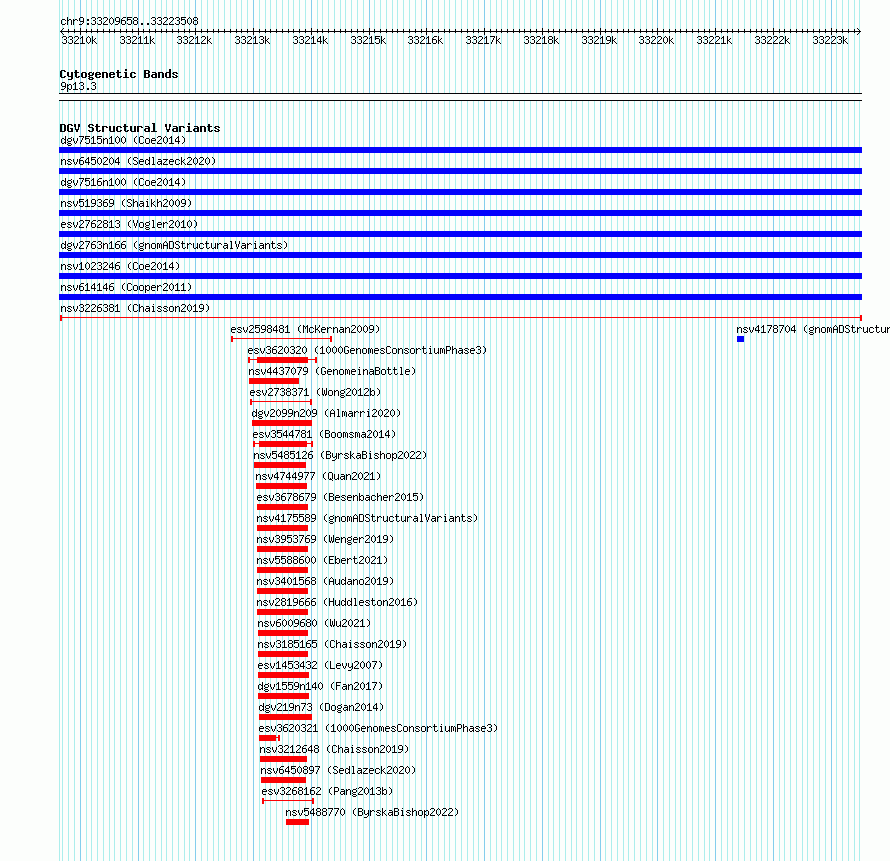Click nsv3953769 (Wenger2019) label

click(x=325, y=539)
